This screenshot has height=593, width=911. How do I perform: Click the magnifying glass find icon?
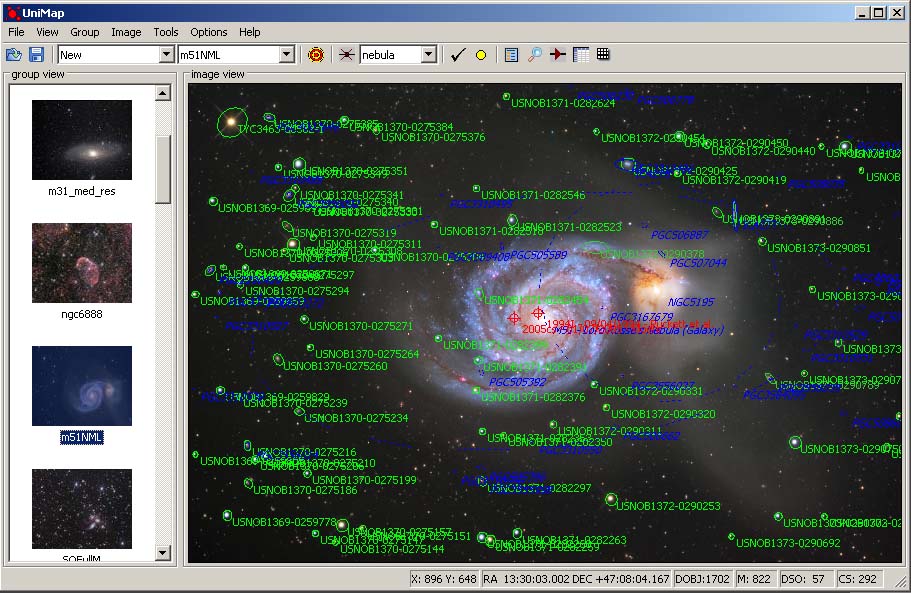(x=535, y=55)
